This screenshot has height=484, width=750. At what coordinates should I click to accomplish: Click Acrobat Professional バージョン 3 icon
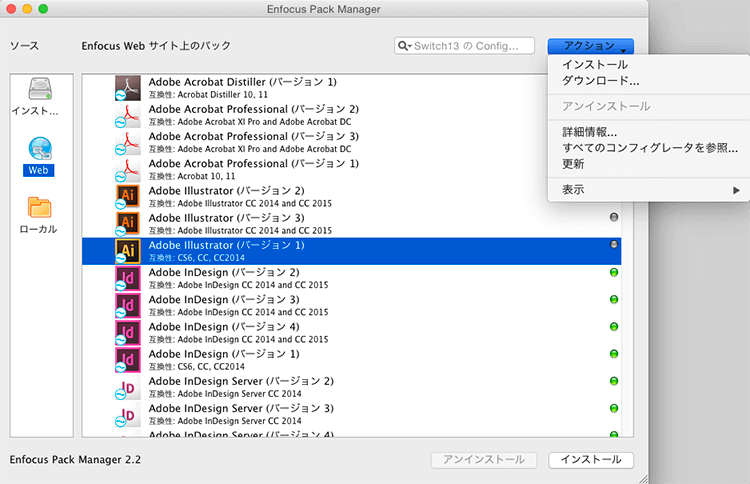[x=128, y=143]
